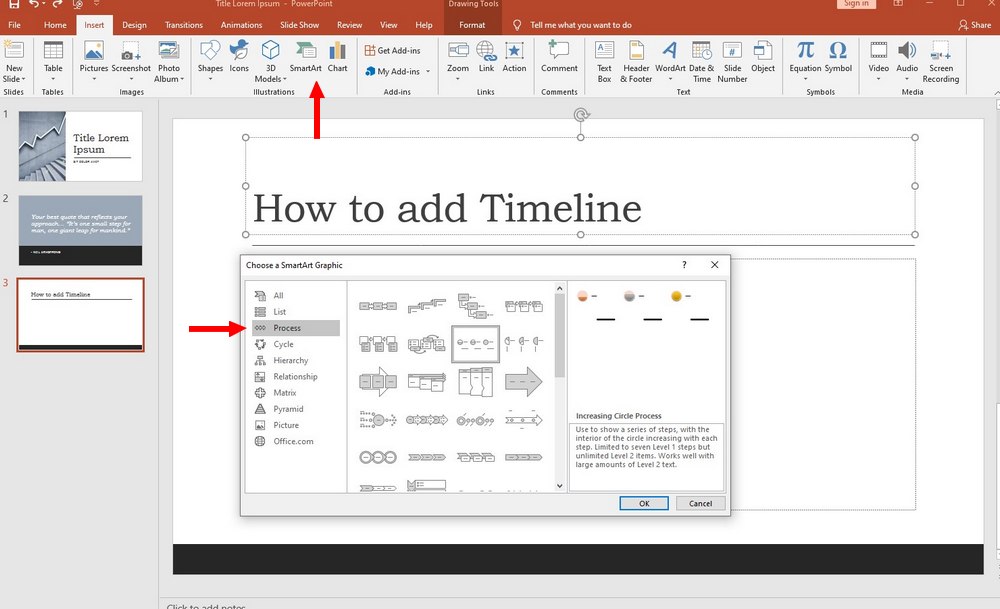Screen dimensions: 1000x609
Task: Choose the Hierarchy category in list
Action: 290,360
